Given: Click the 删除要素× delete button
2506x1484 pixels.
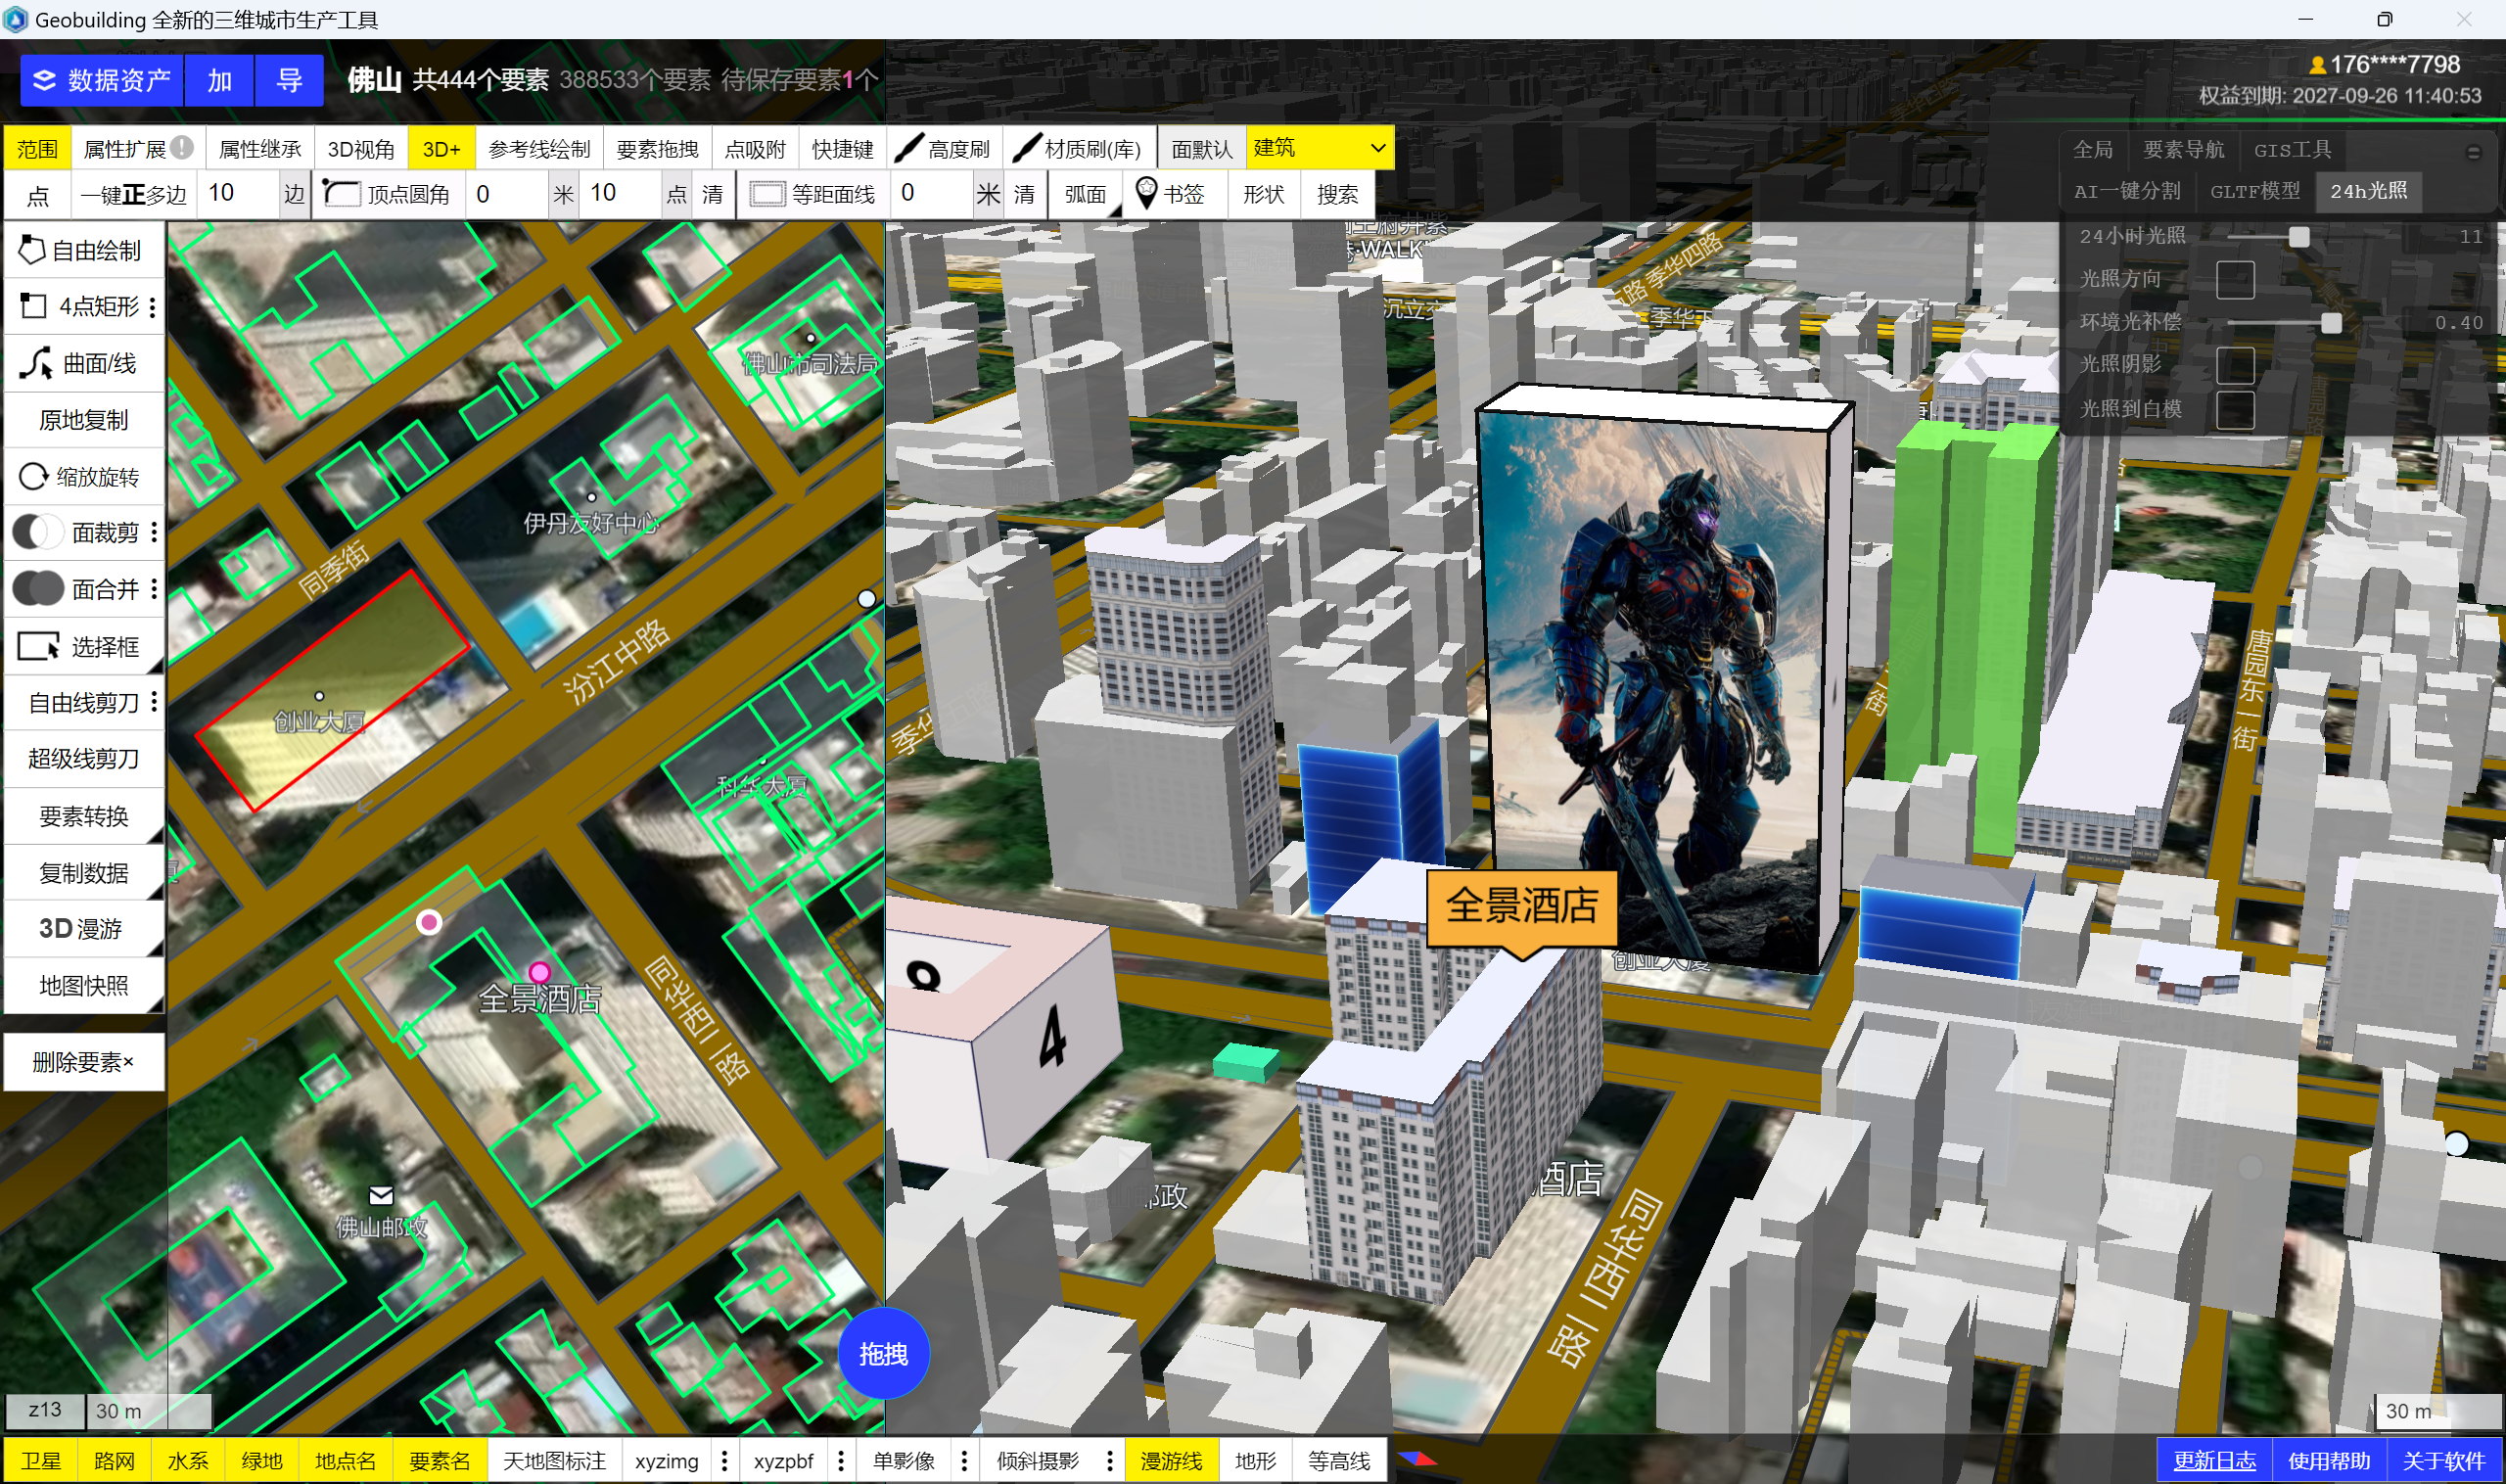Looking at the screenshot, I should [83, 1061].
